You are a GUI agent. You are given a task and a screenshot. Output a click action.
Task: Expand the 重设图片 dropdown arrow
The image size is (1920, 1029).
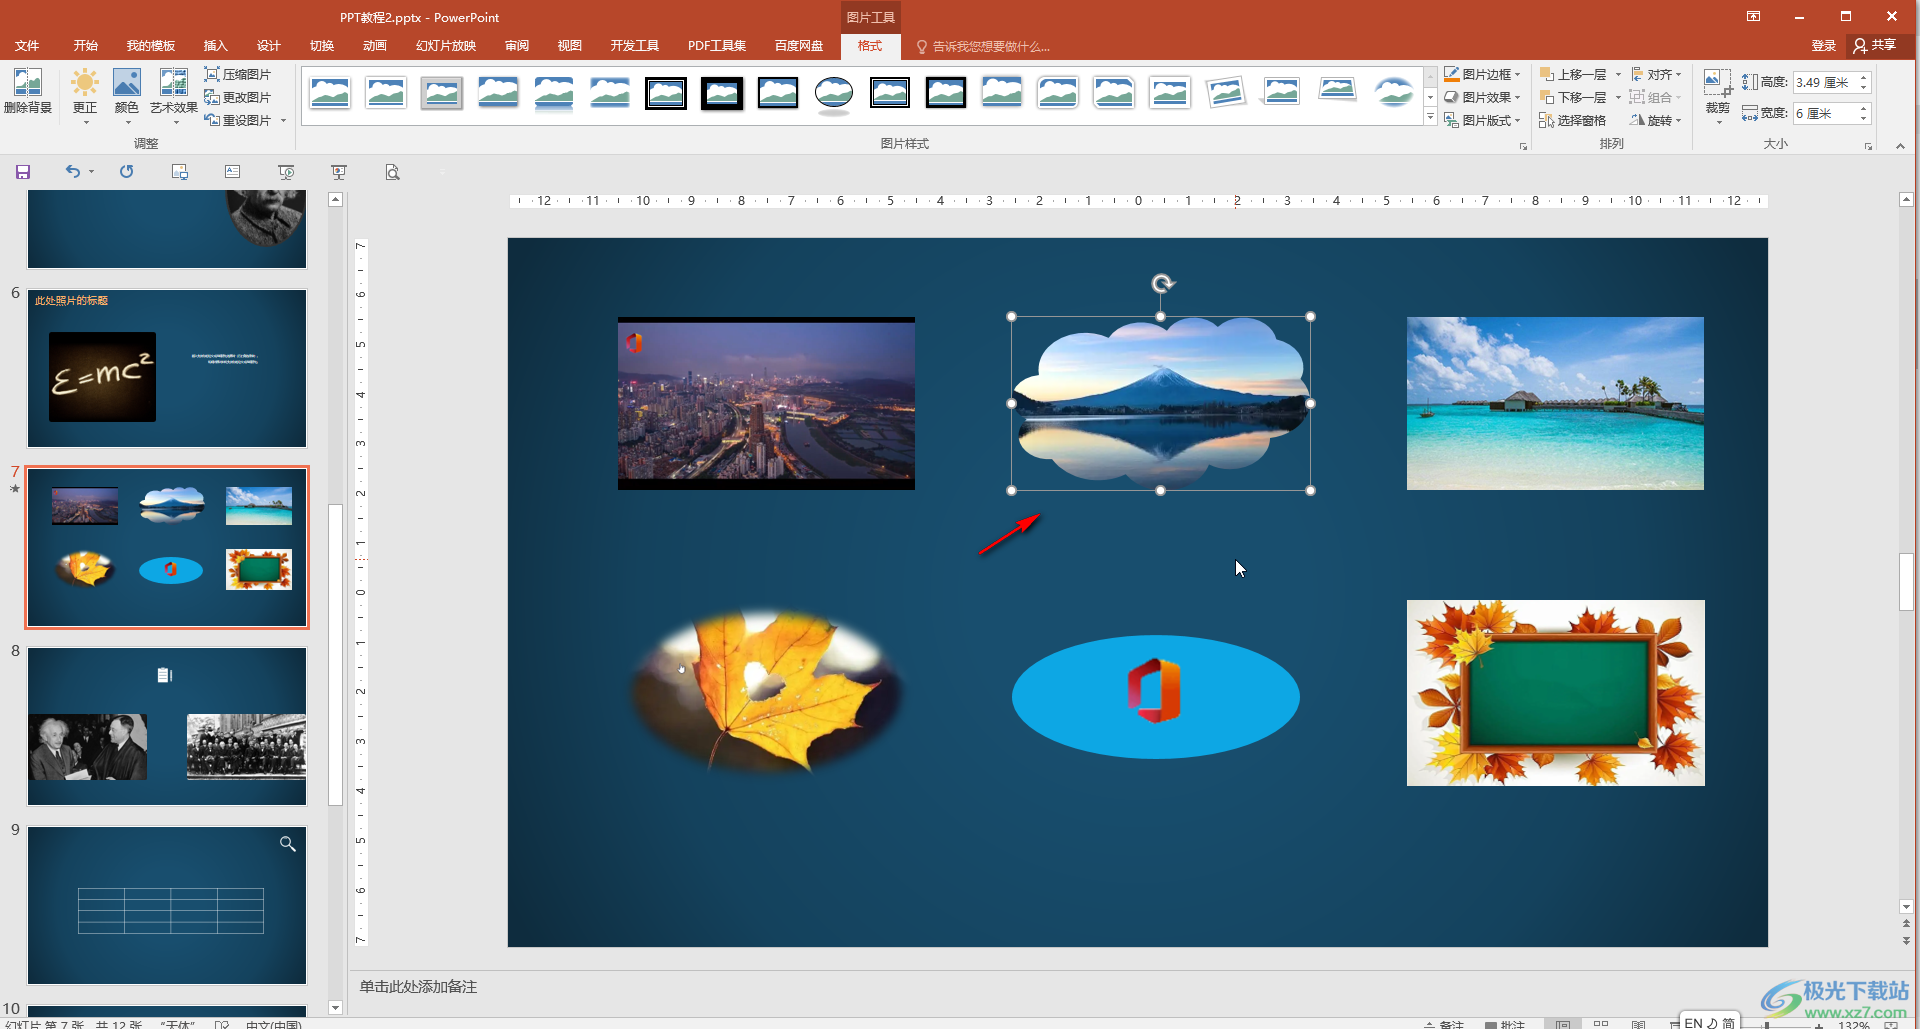pos(283,121)
